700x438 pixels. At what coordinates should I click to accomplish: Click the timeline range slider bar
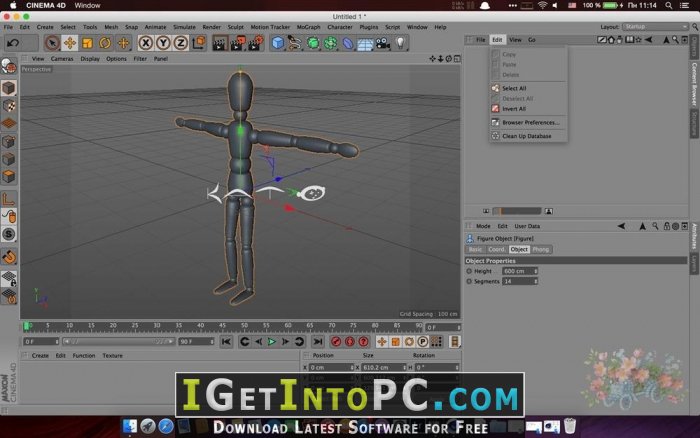tap(118, 342)
